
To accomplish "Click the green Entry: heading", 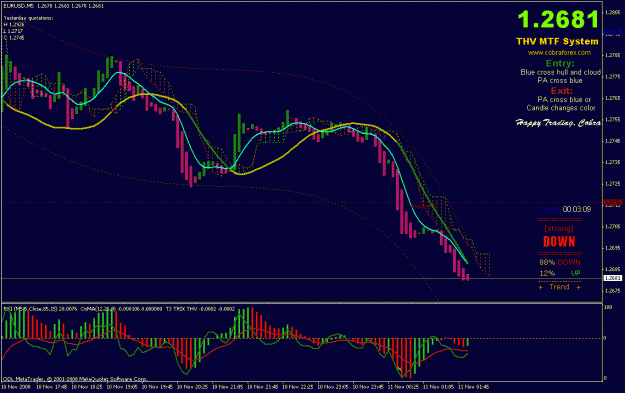I will [x=560, y=63].
